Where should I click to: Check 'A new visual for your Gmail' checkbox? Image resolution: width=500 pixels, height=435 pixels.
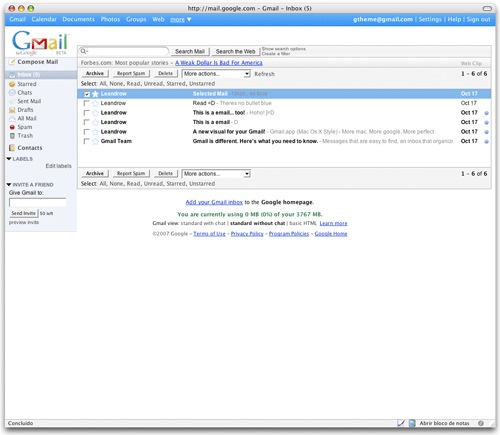point(87,132)
